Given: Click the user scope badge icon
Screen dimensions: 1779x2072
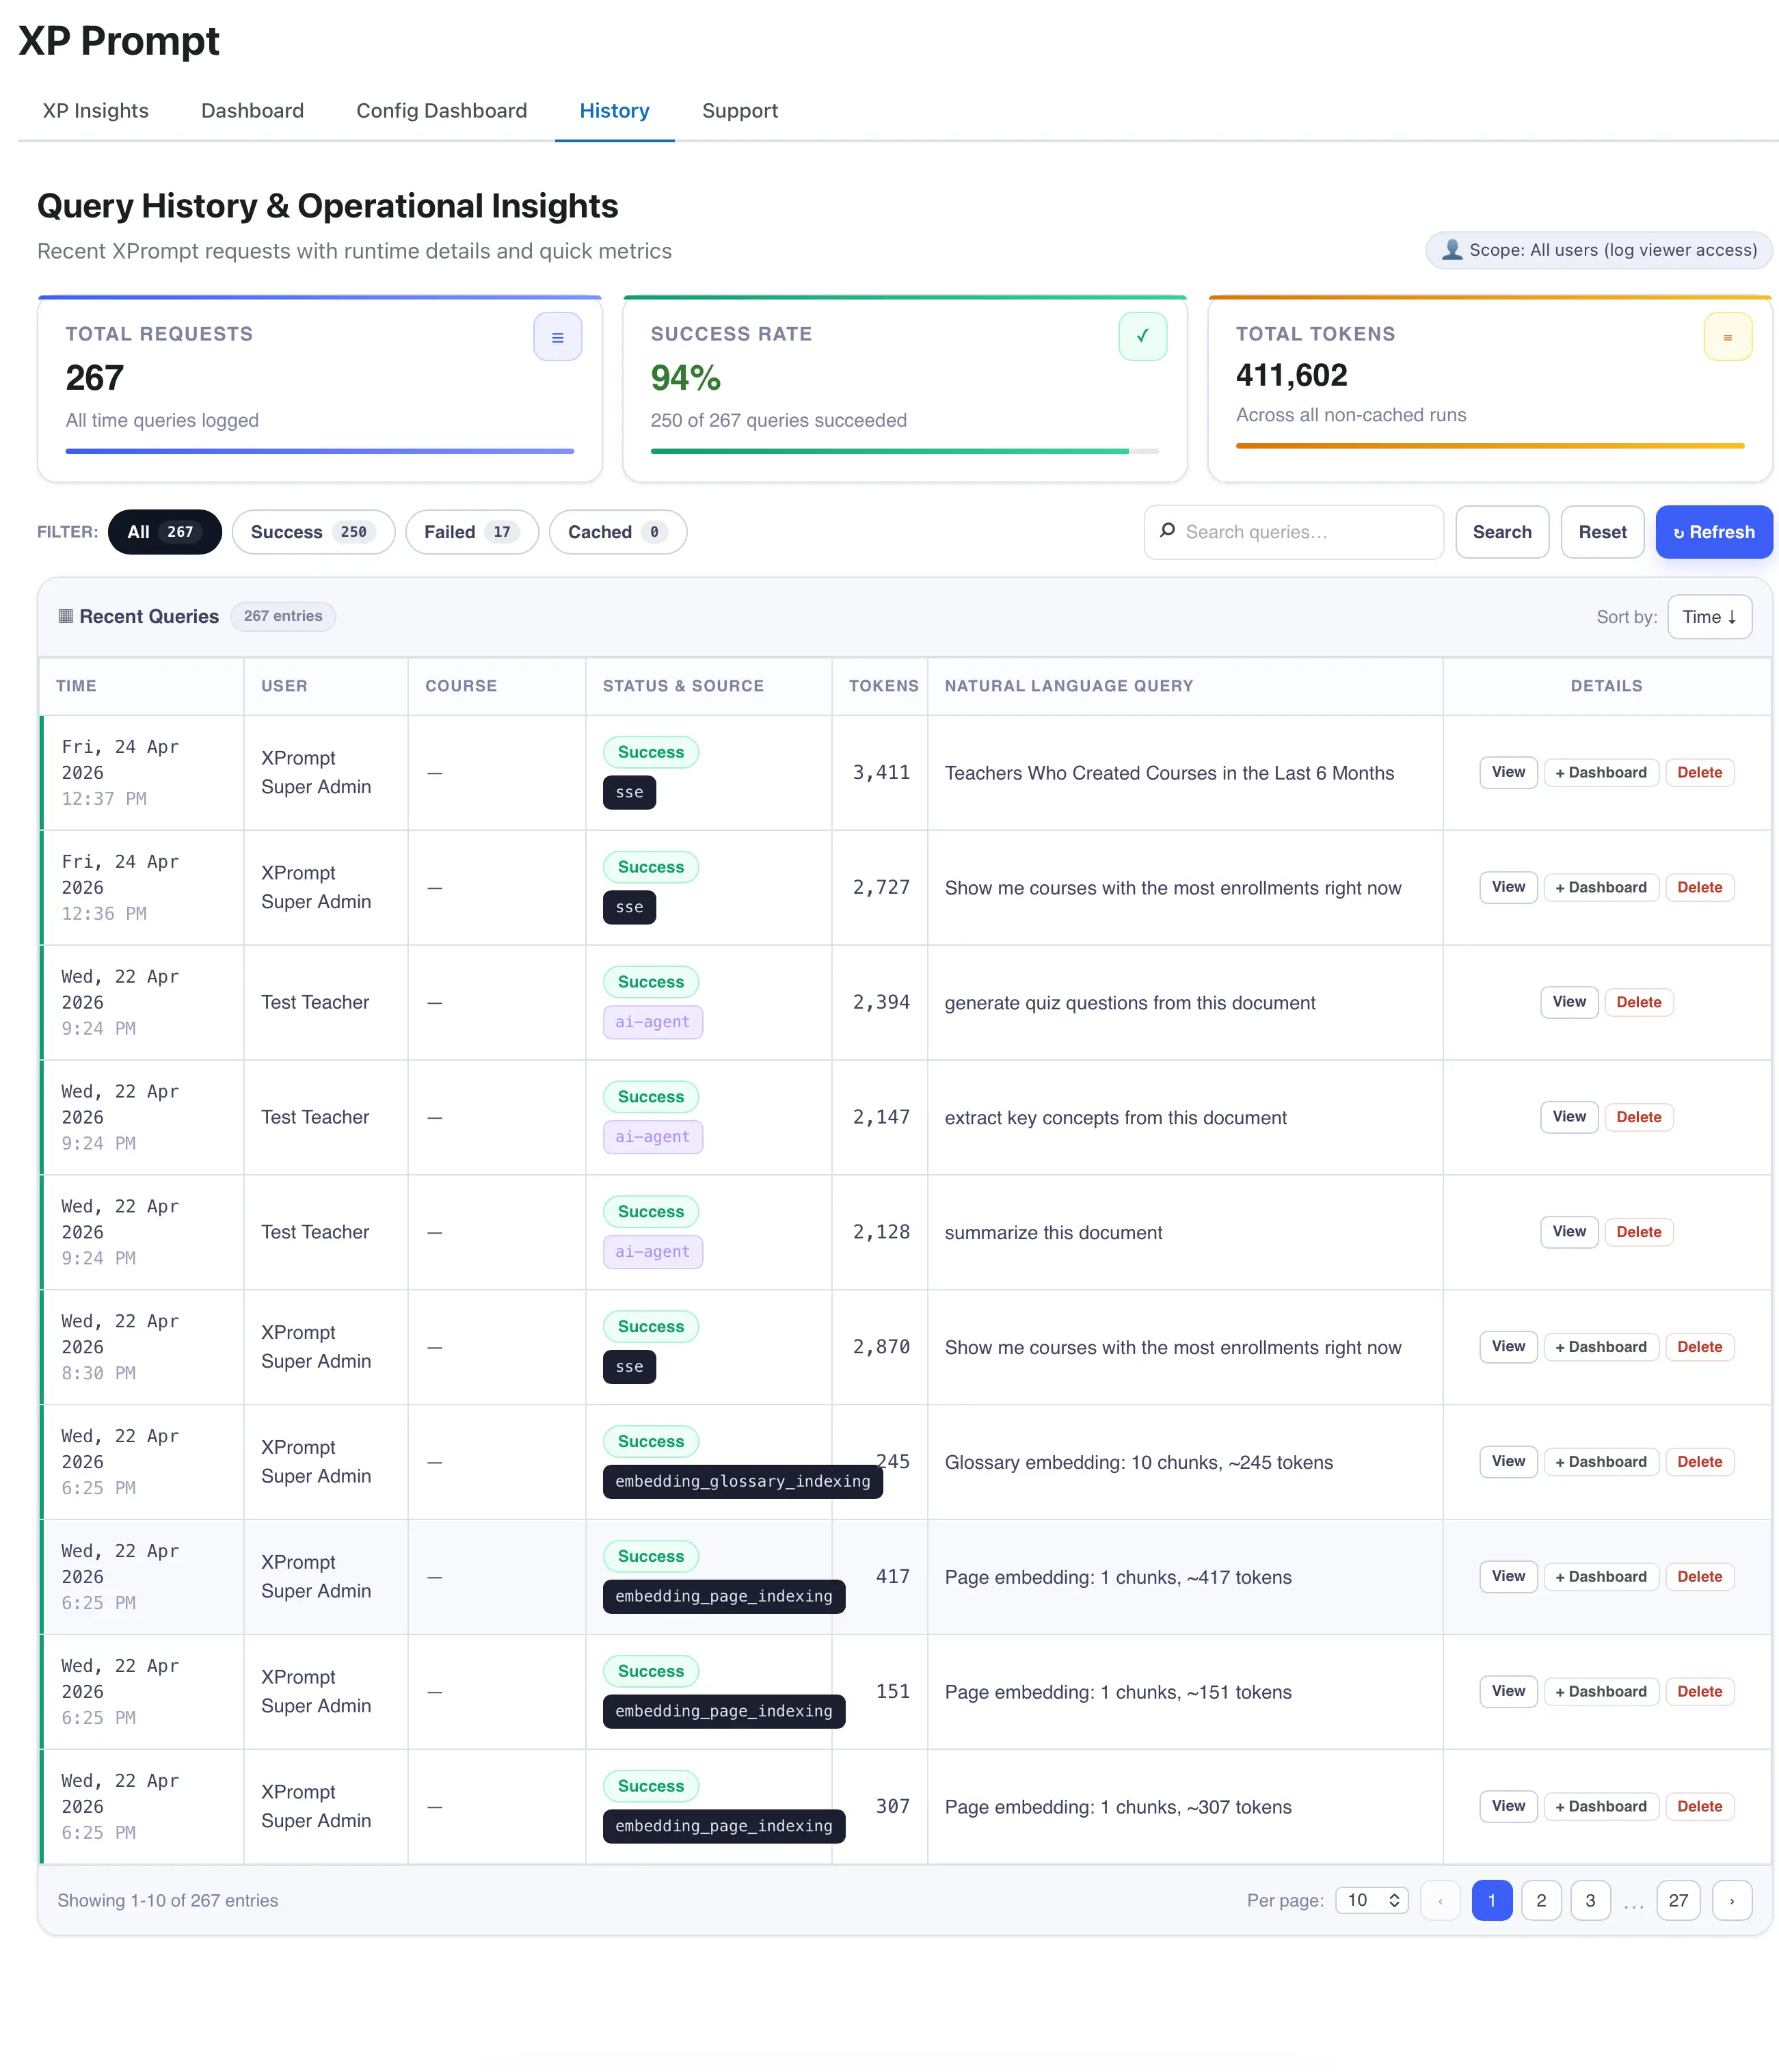Looking at the screenshot, I should pyautogui.click(x=1452, y=250).
